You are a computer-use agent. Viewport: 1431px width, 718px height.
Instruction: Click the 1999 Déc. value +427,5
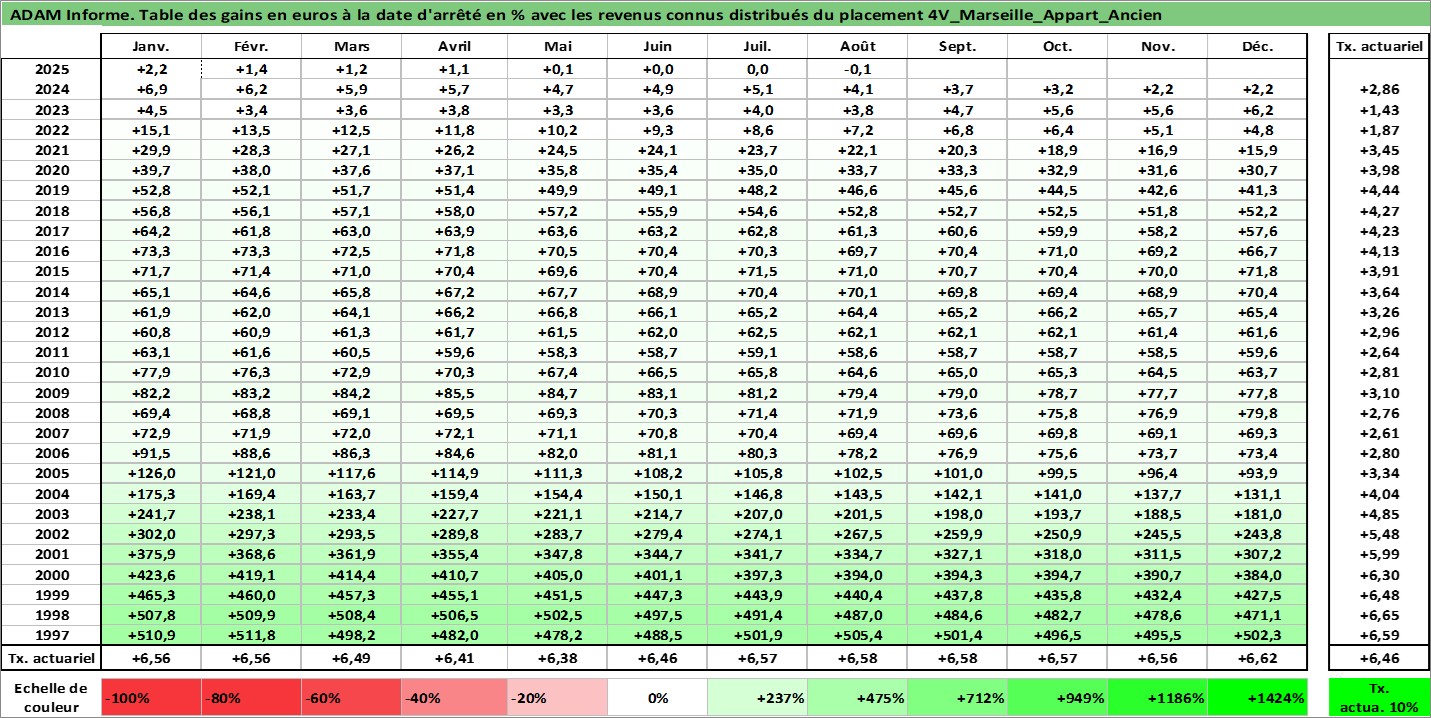[x=1257, y=595]
